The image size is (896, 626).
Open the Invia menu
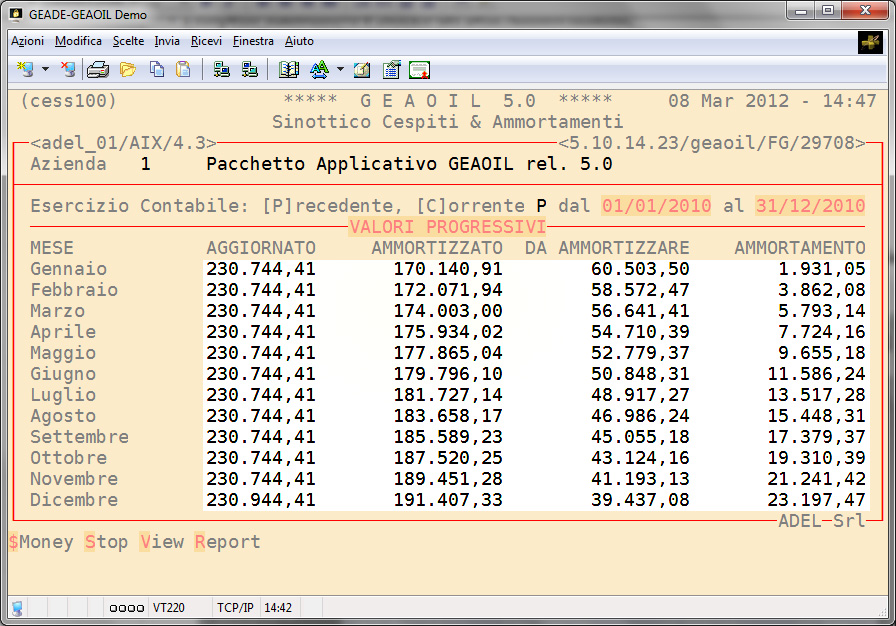pyautogui.click(x=167, y=41)
